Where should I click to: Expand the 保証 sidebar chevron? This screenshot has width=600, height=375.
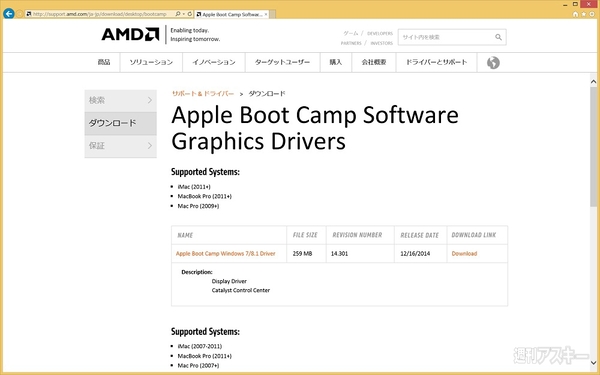(150, 146)
